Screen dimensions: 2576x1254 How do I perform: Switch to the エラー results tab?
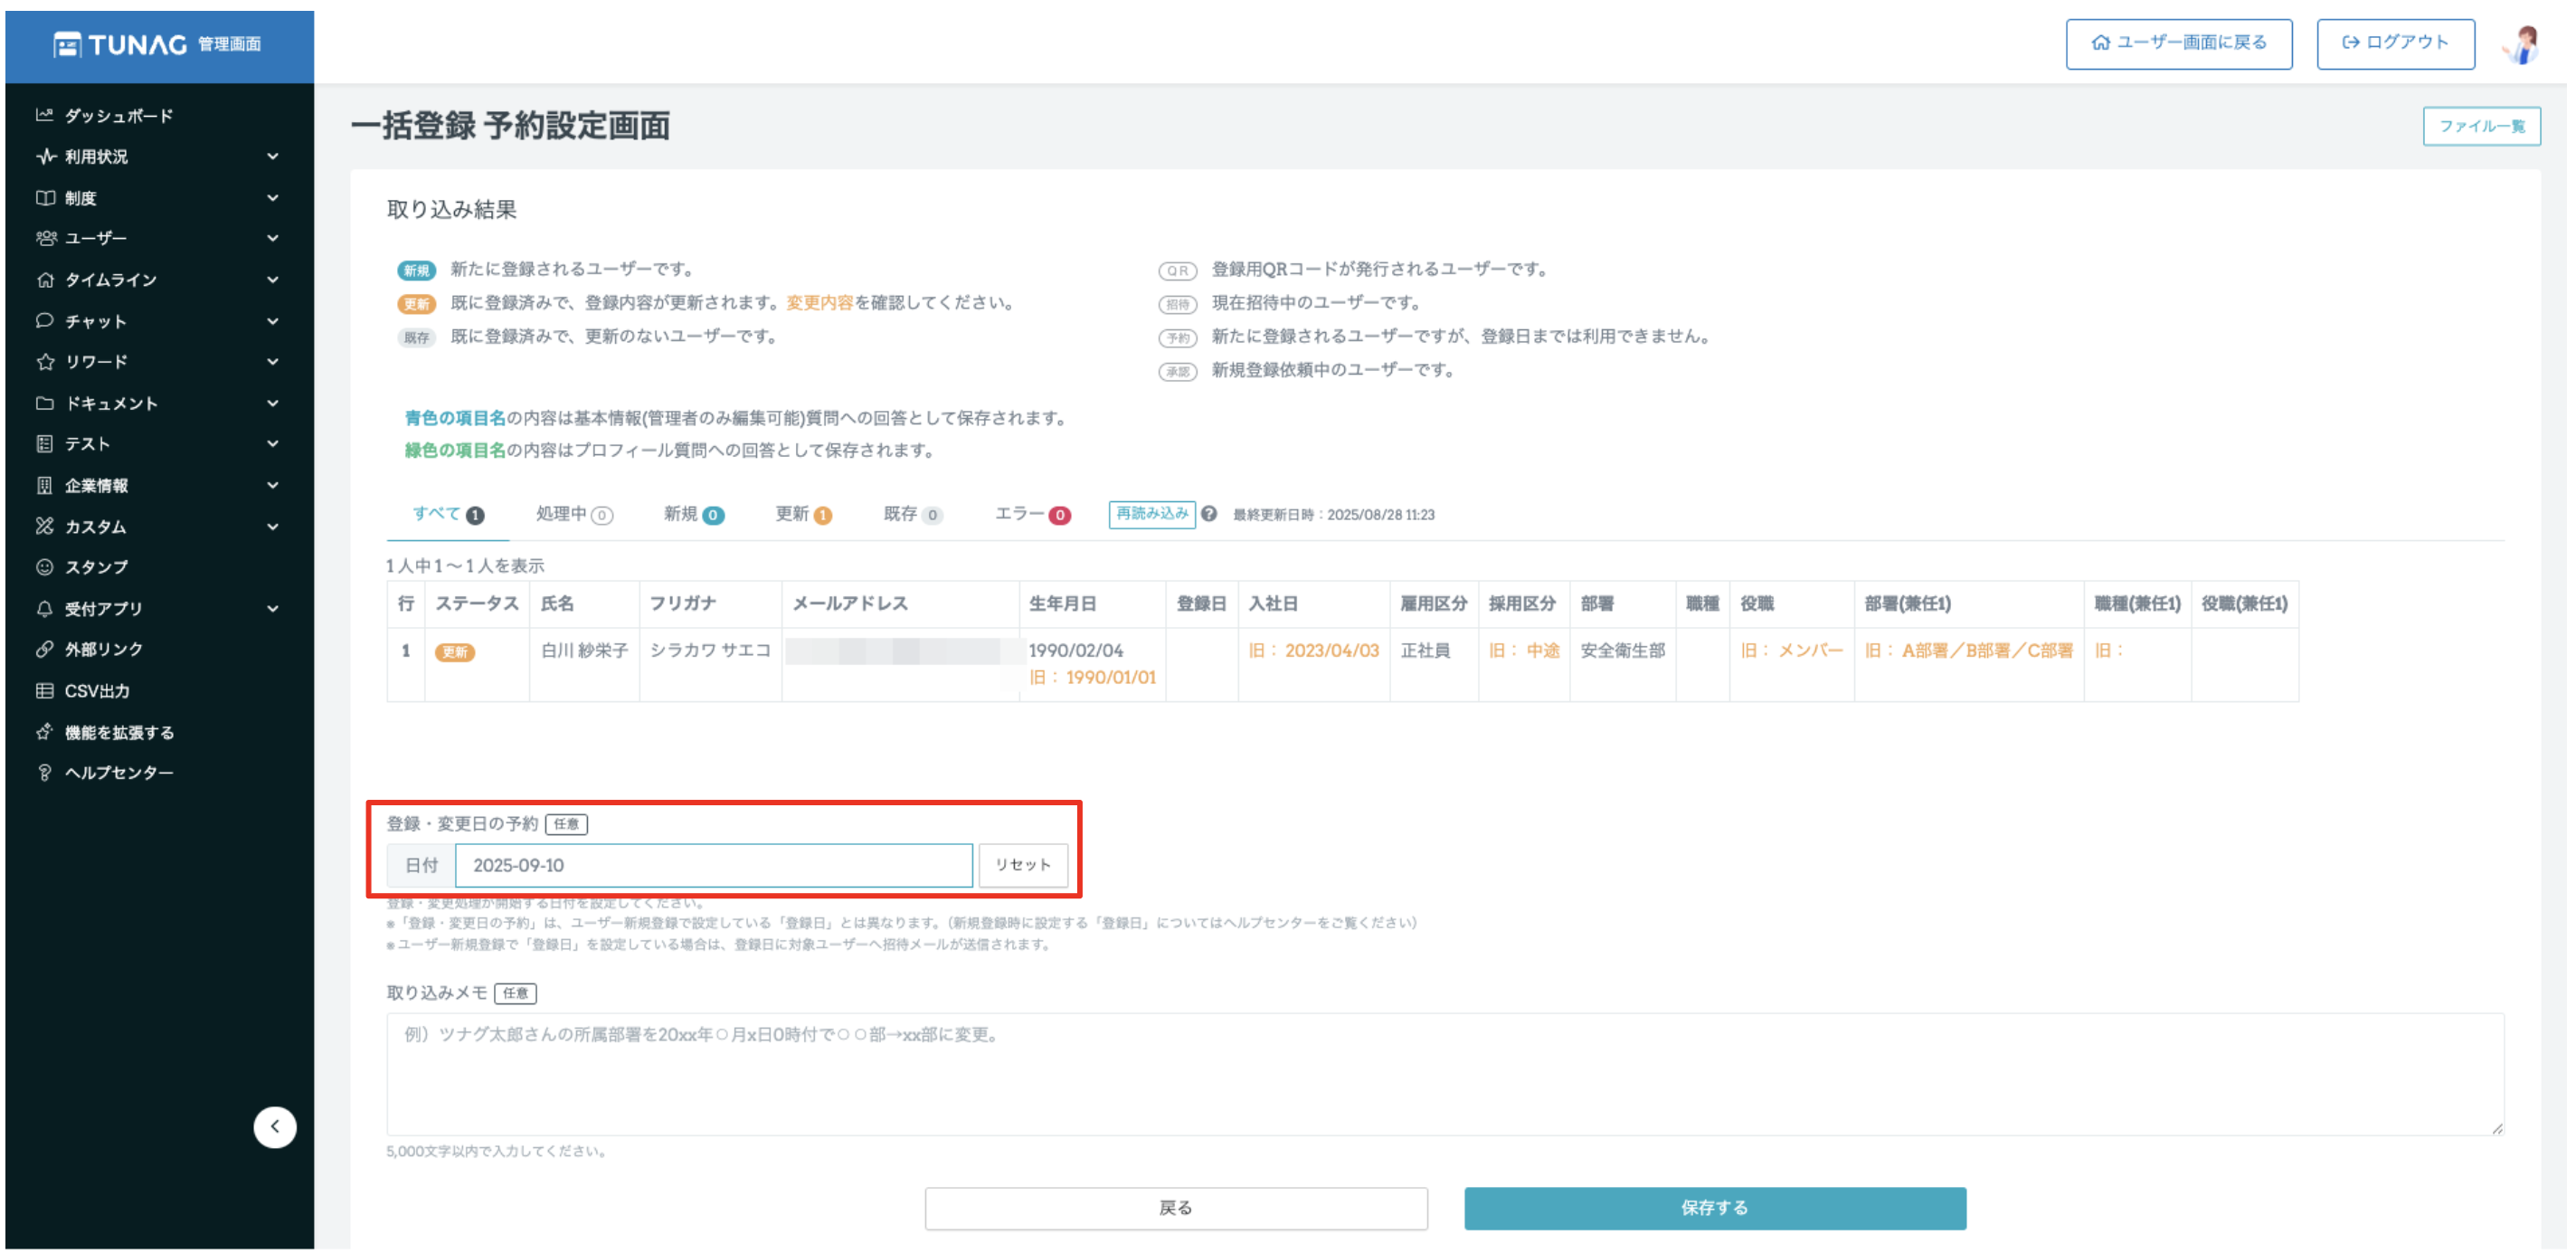tap(1031, 514)
